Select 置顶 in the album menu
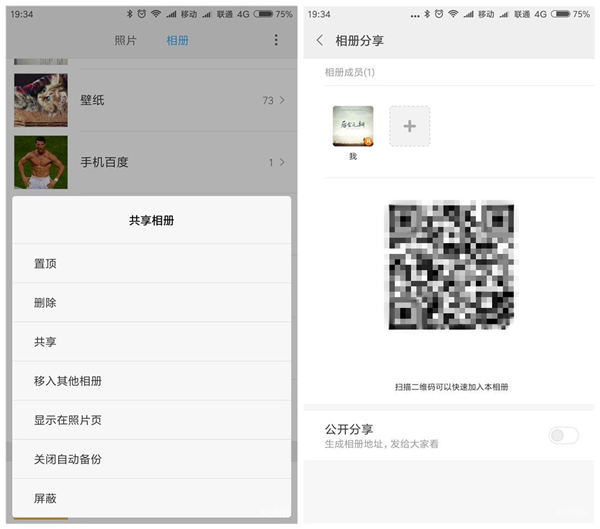This screenshot has width=600, height=529. point(152,263)
